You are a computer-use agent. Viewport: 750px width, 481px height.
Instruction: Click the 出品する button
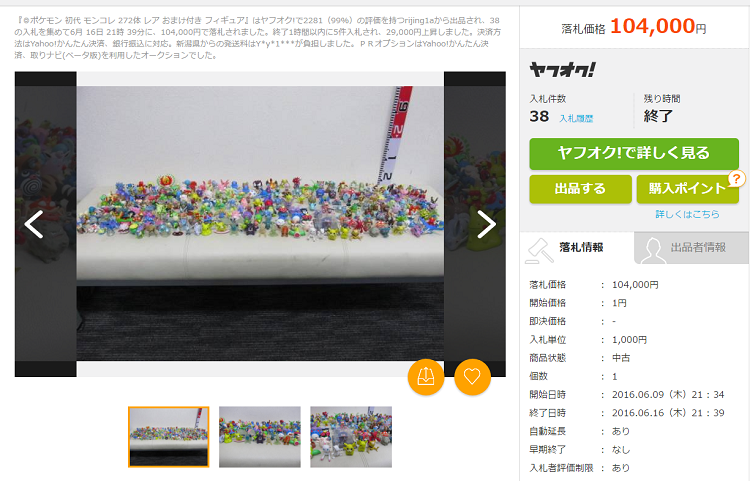click(x=580, y=189)
